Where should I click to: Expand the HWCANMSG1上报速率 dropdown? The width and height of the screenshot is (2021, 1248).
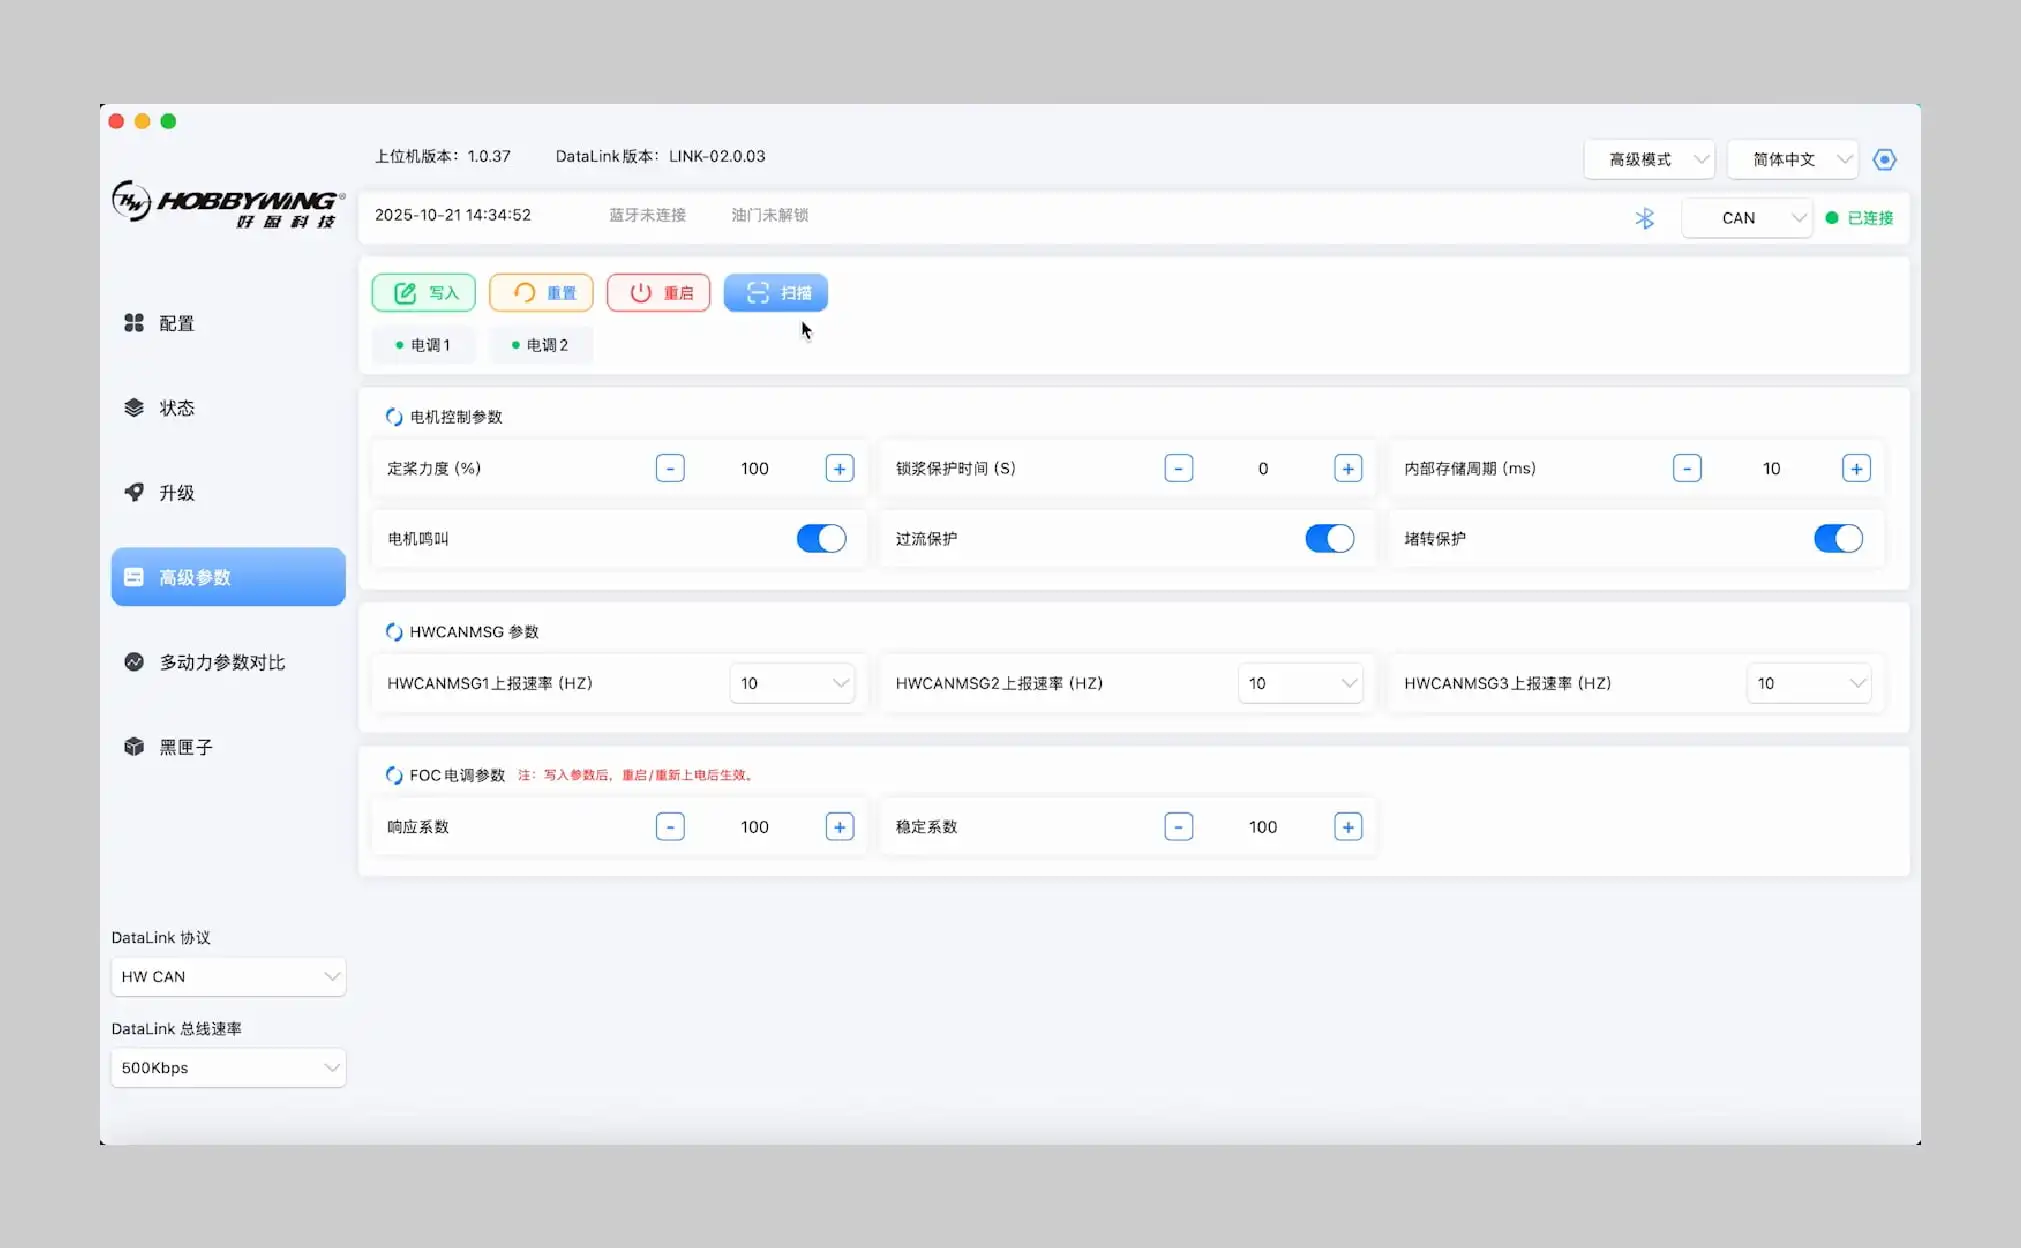point(792,684)
